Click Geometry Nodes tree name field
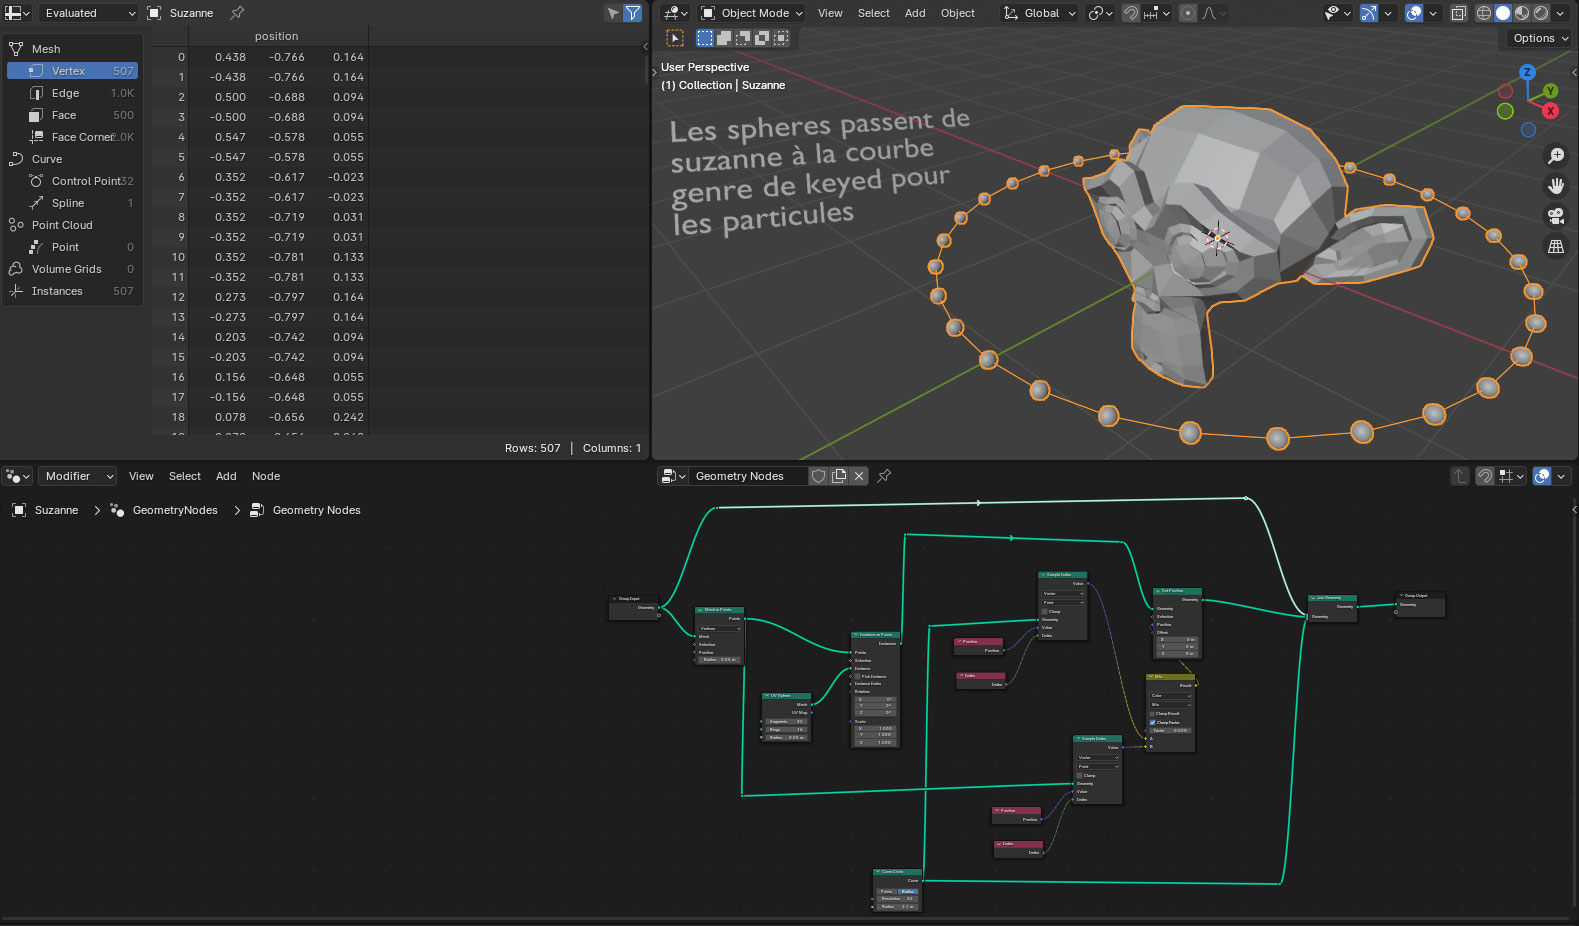The width and height of the screenshot is (1579, 926). click(x=748, y=476)
